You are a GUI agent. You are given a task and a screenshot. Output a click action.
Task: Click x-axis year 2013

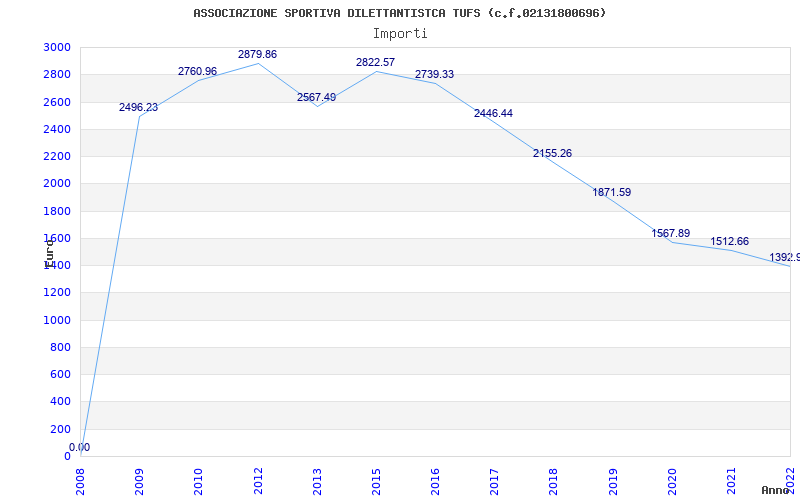coord(317,482)
